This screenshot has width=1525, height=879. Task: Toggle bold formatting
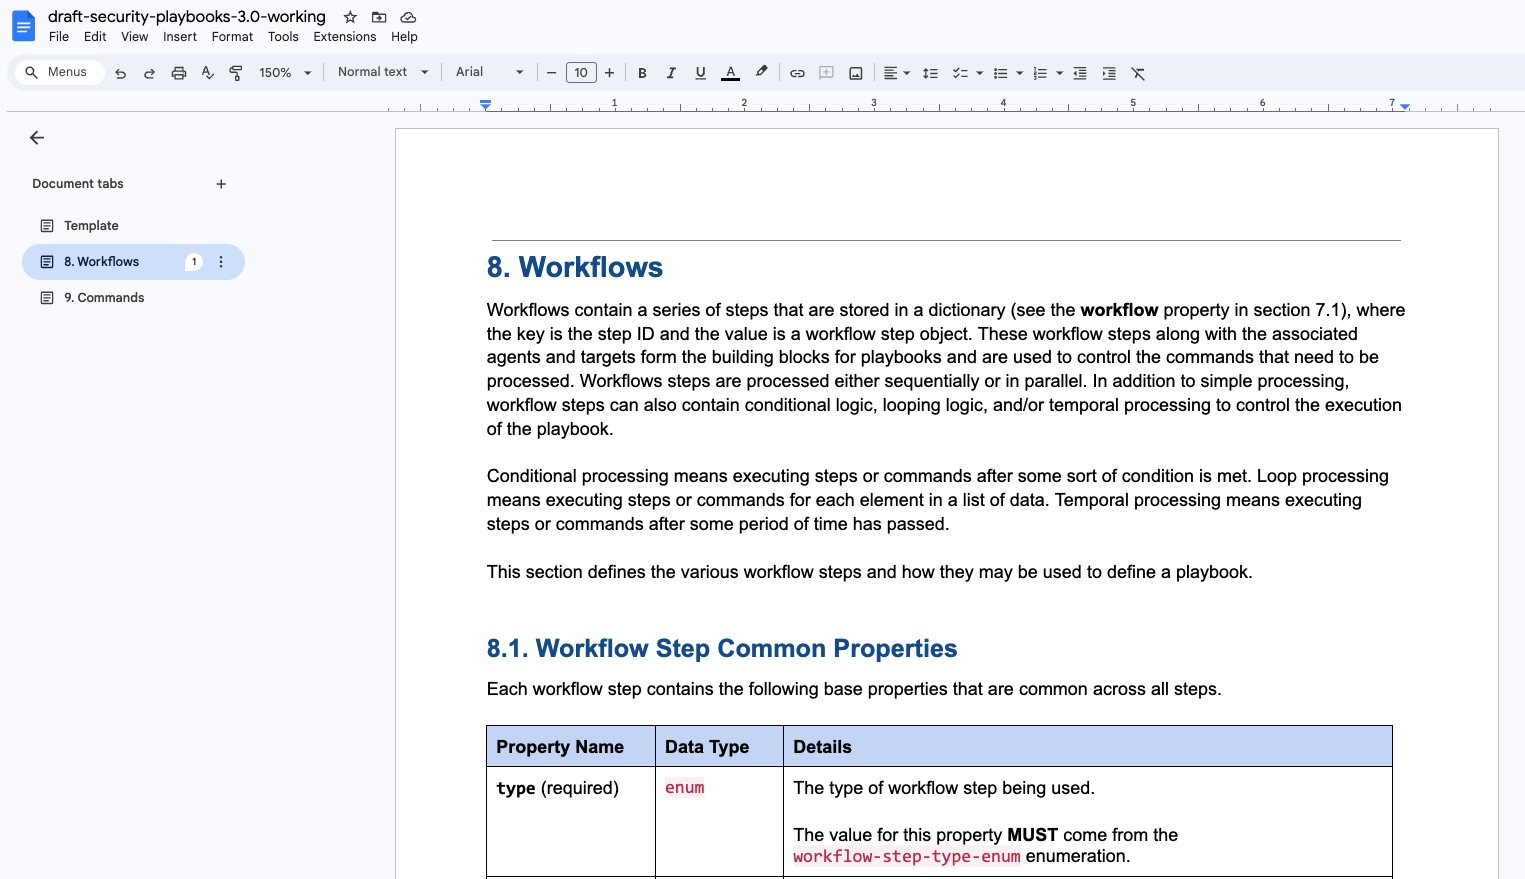click(x=642, y=73)
